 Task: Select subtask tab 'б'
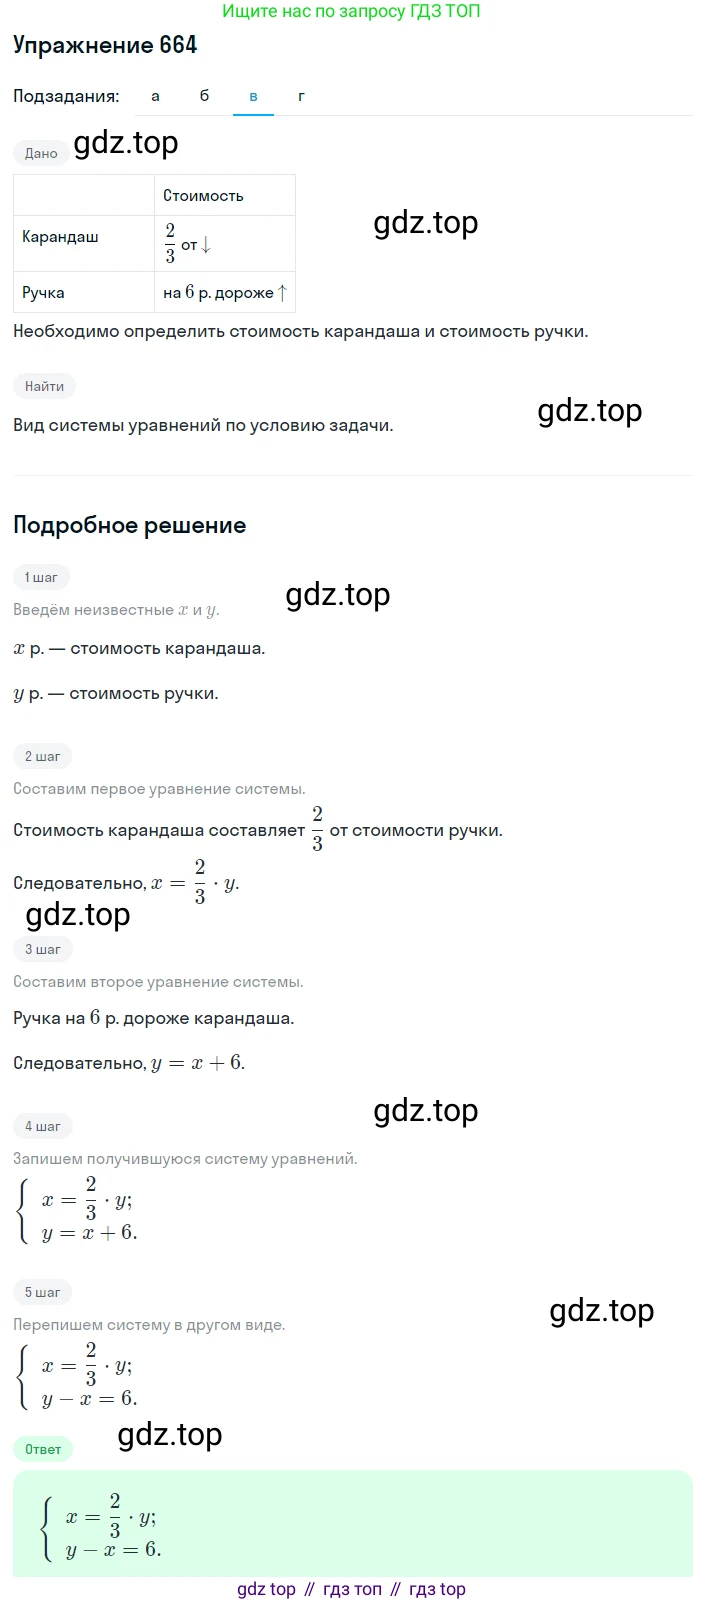click(205, 96)
